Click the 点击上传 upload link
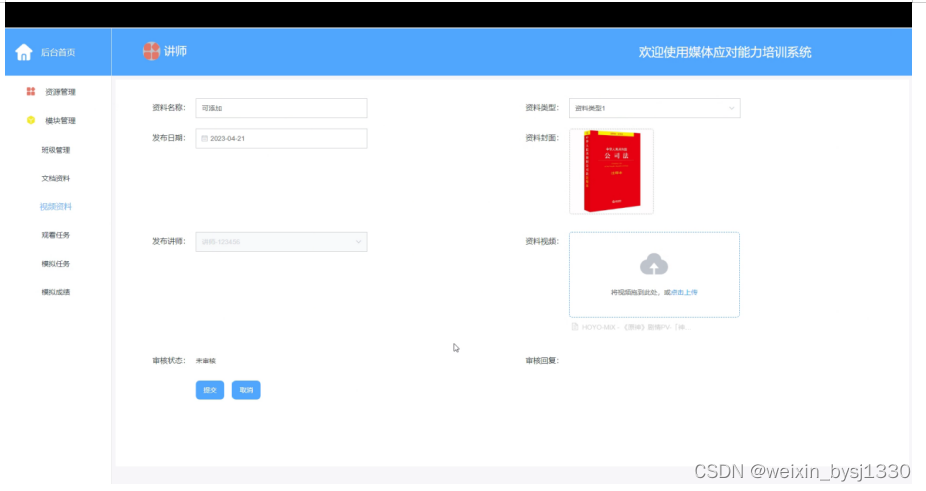926x491 pixels. [684, 292]
